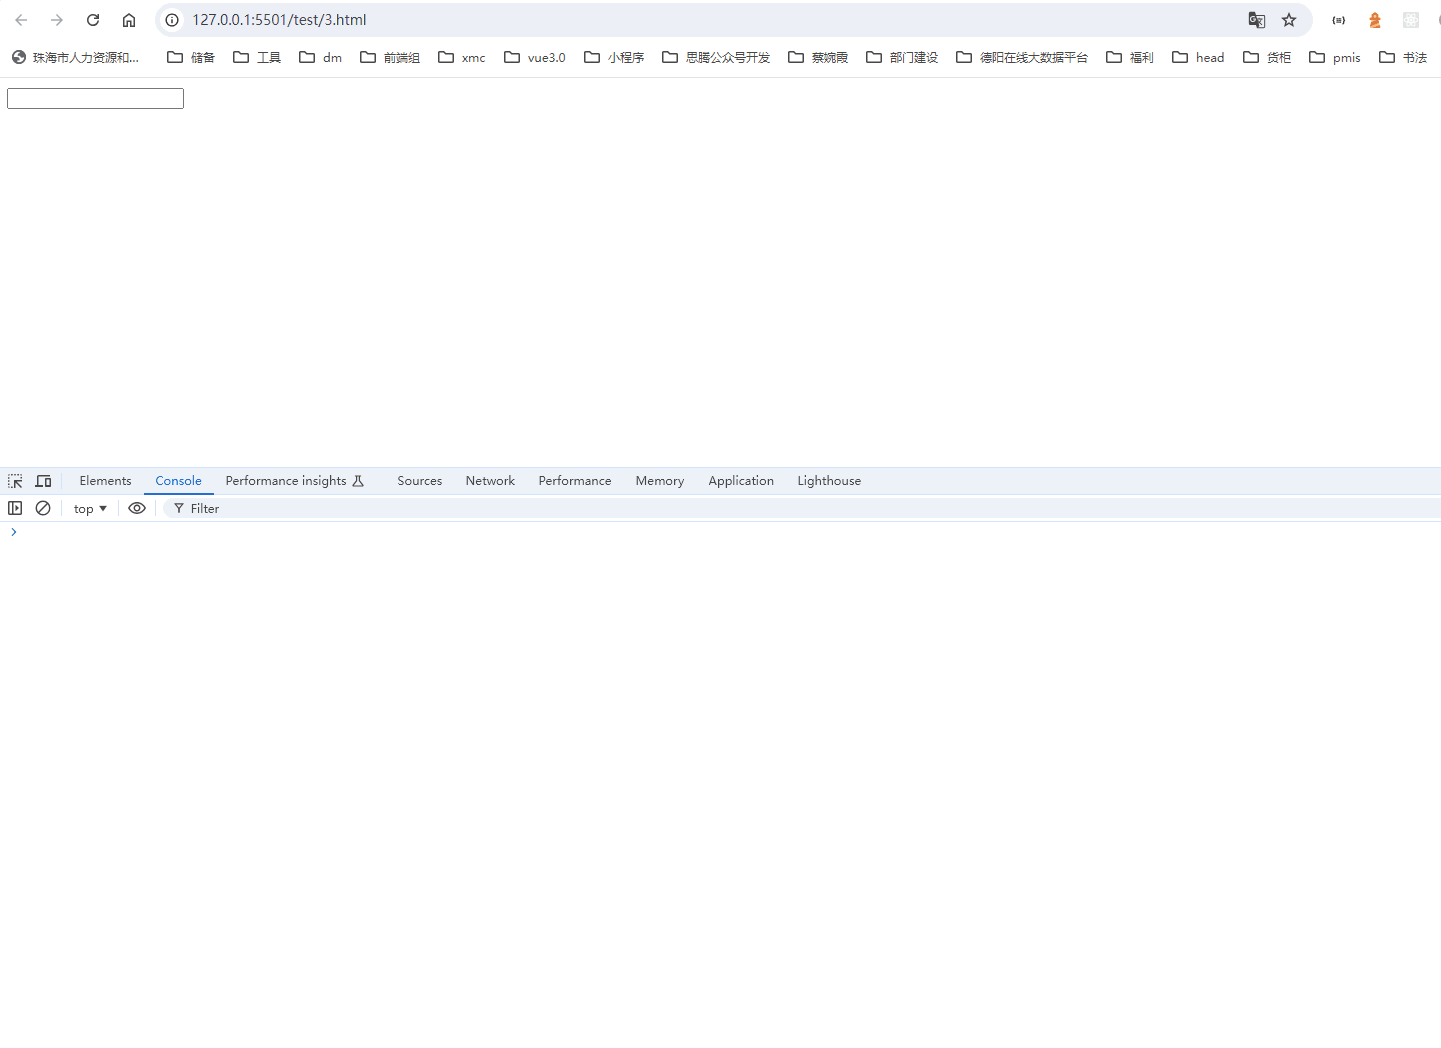Toggle the device emulation toolbar
This screenshot has height=1048, width=1441.
[43, 481]
